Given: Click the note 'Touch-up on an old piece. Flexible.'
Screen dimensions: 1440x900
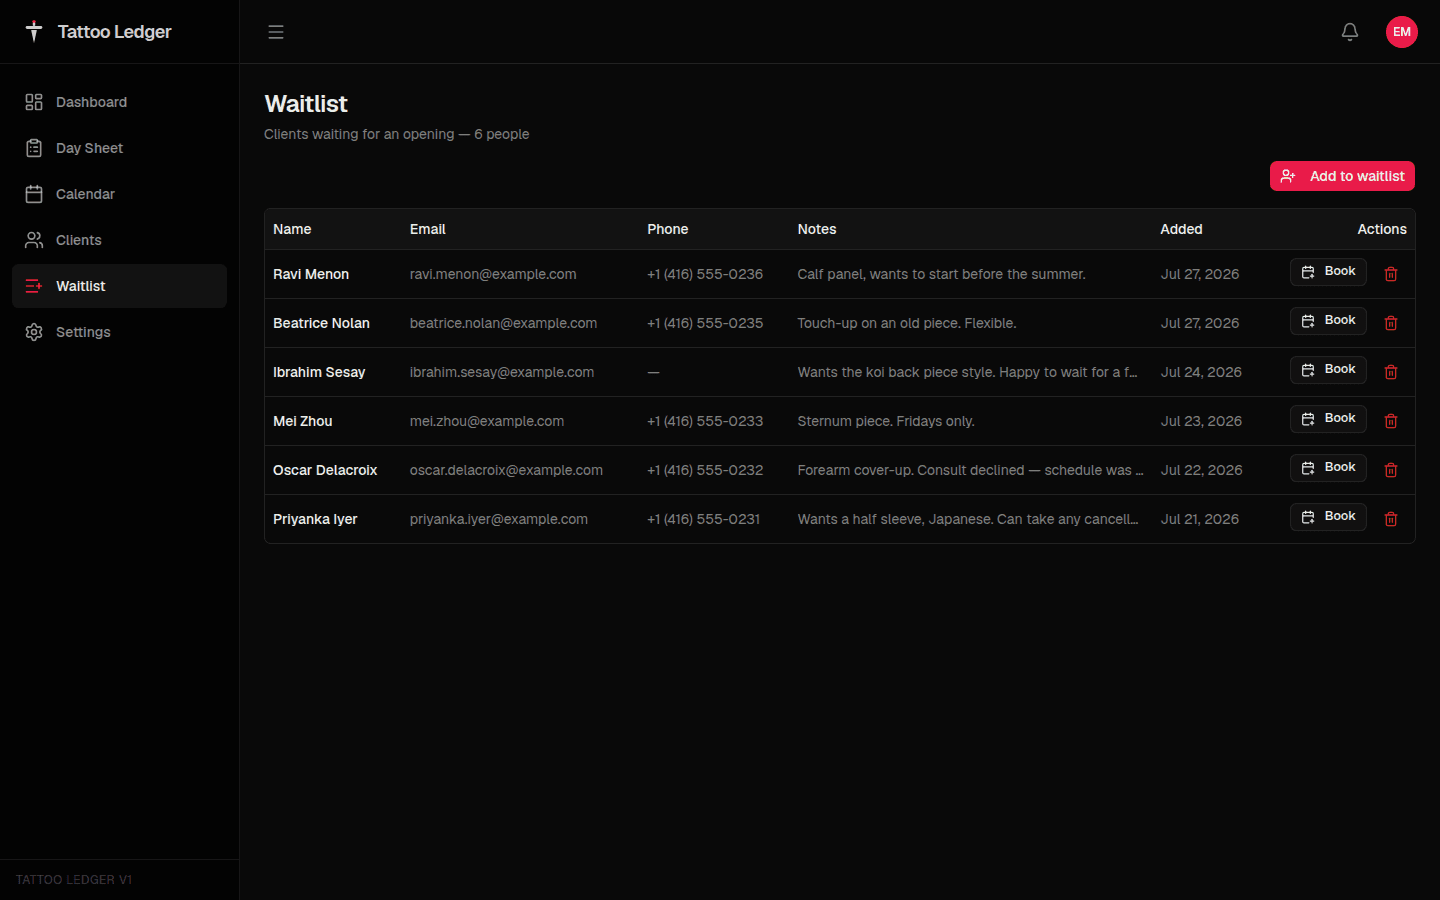Looking at the screenshot, I should pyautogui.click(x=907, y=323).
